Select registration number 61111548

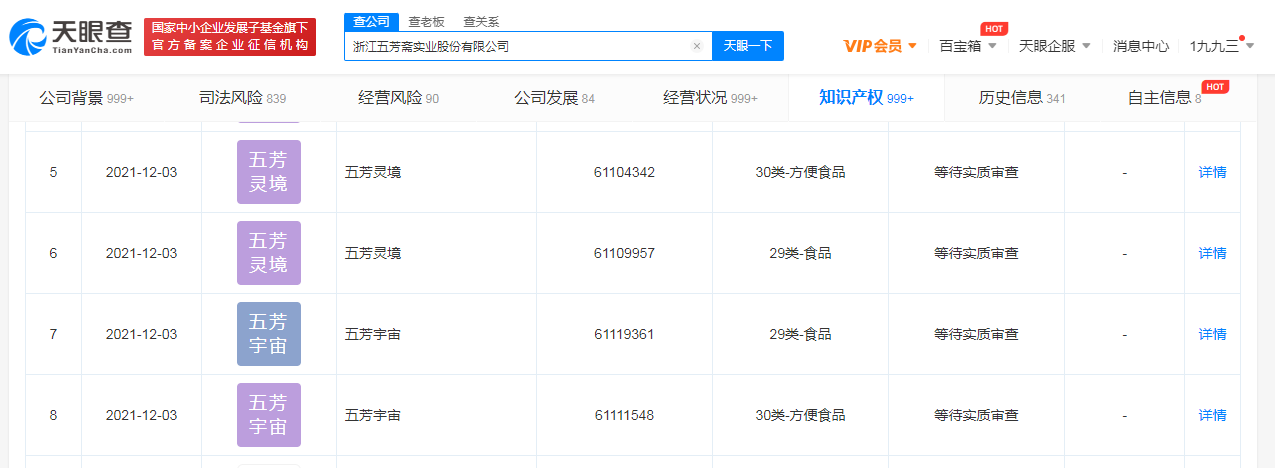pos(624,415)
